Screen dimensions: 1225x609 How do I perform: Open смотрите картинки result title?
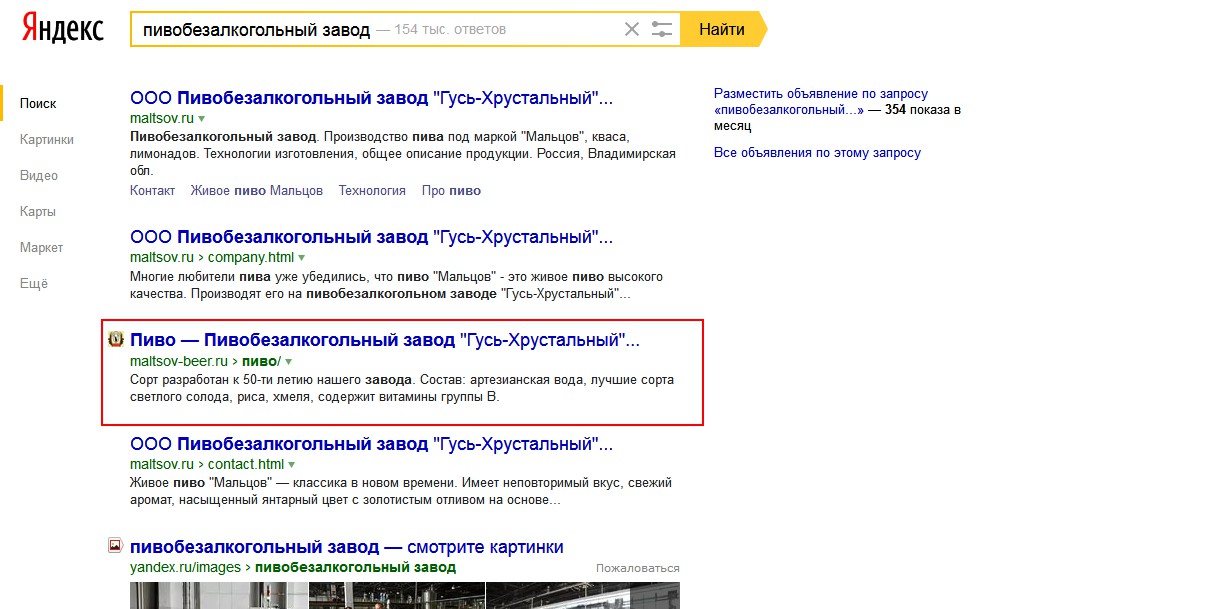347,547
